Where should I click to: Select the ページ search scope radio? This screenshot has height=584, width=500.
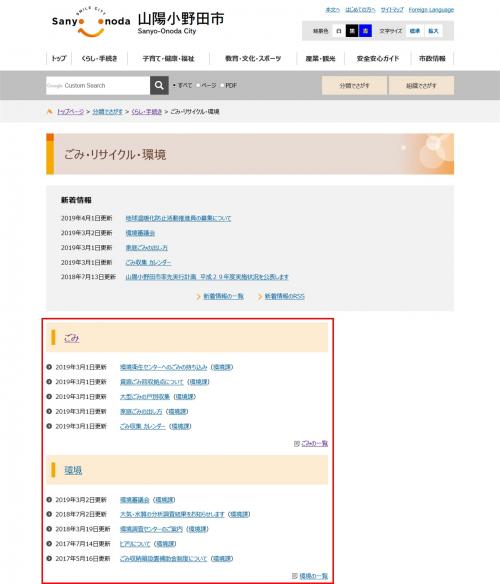[x=198, y=85]
